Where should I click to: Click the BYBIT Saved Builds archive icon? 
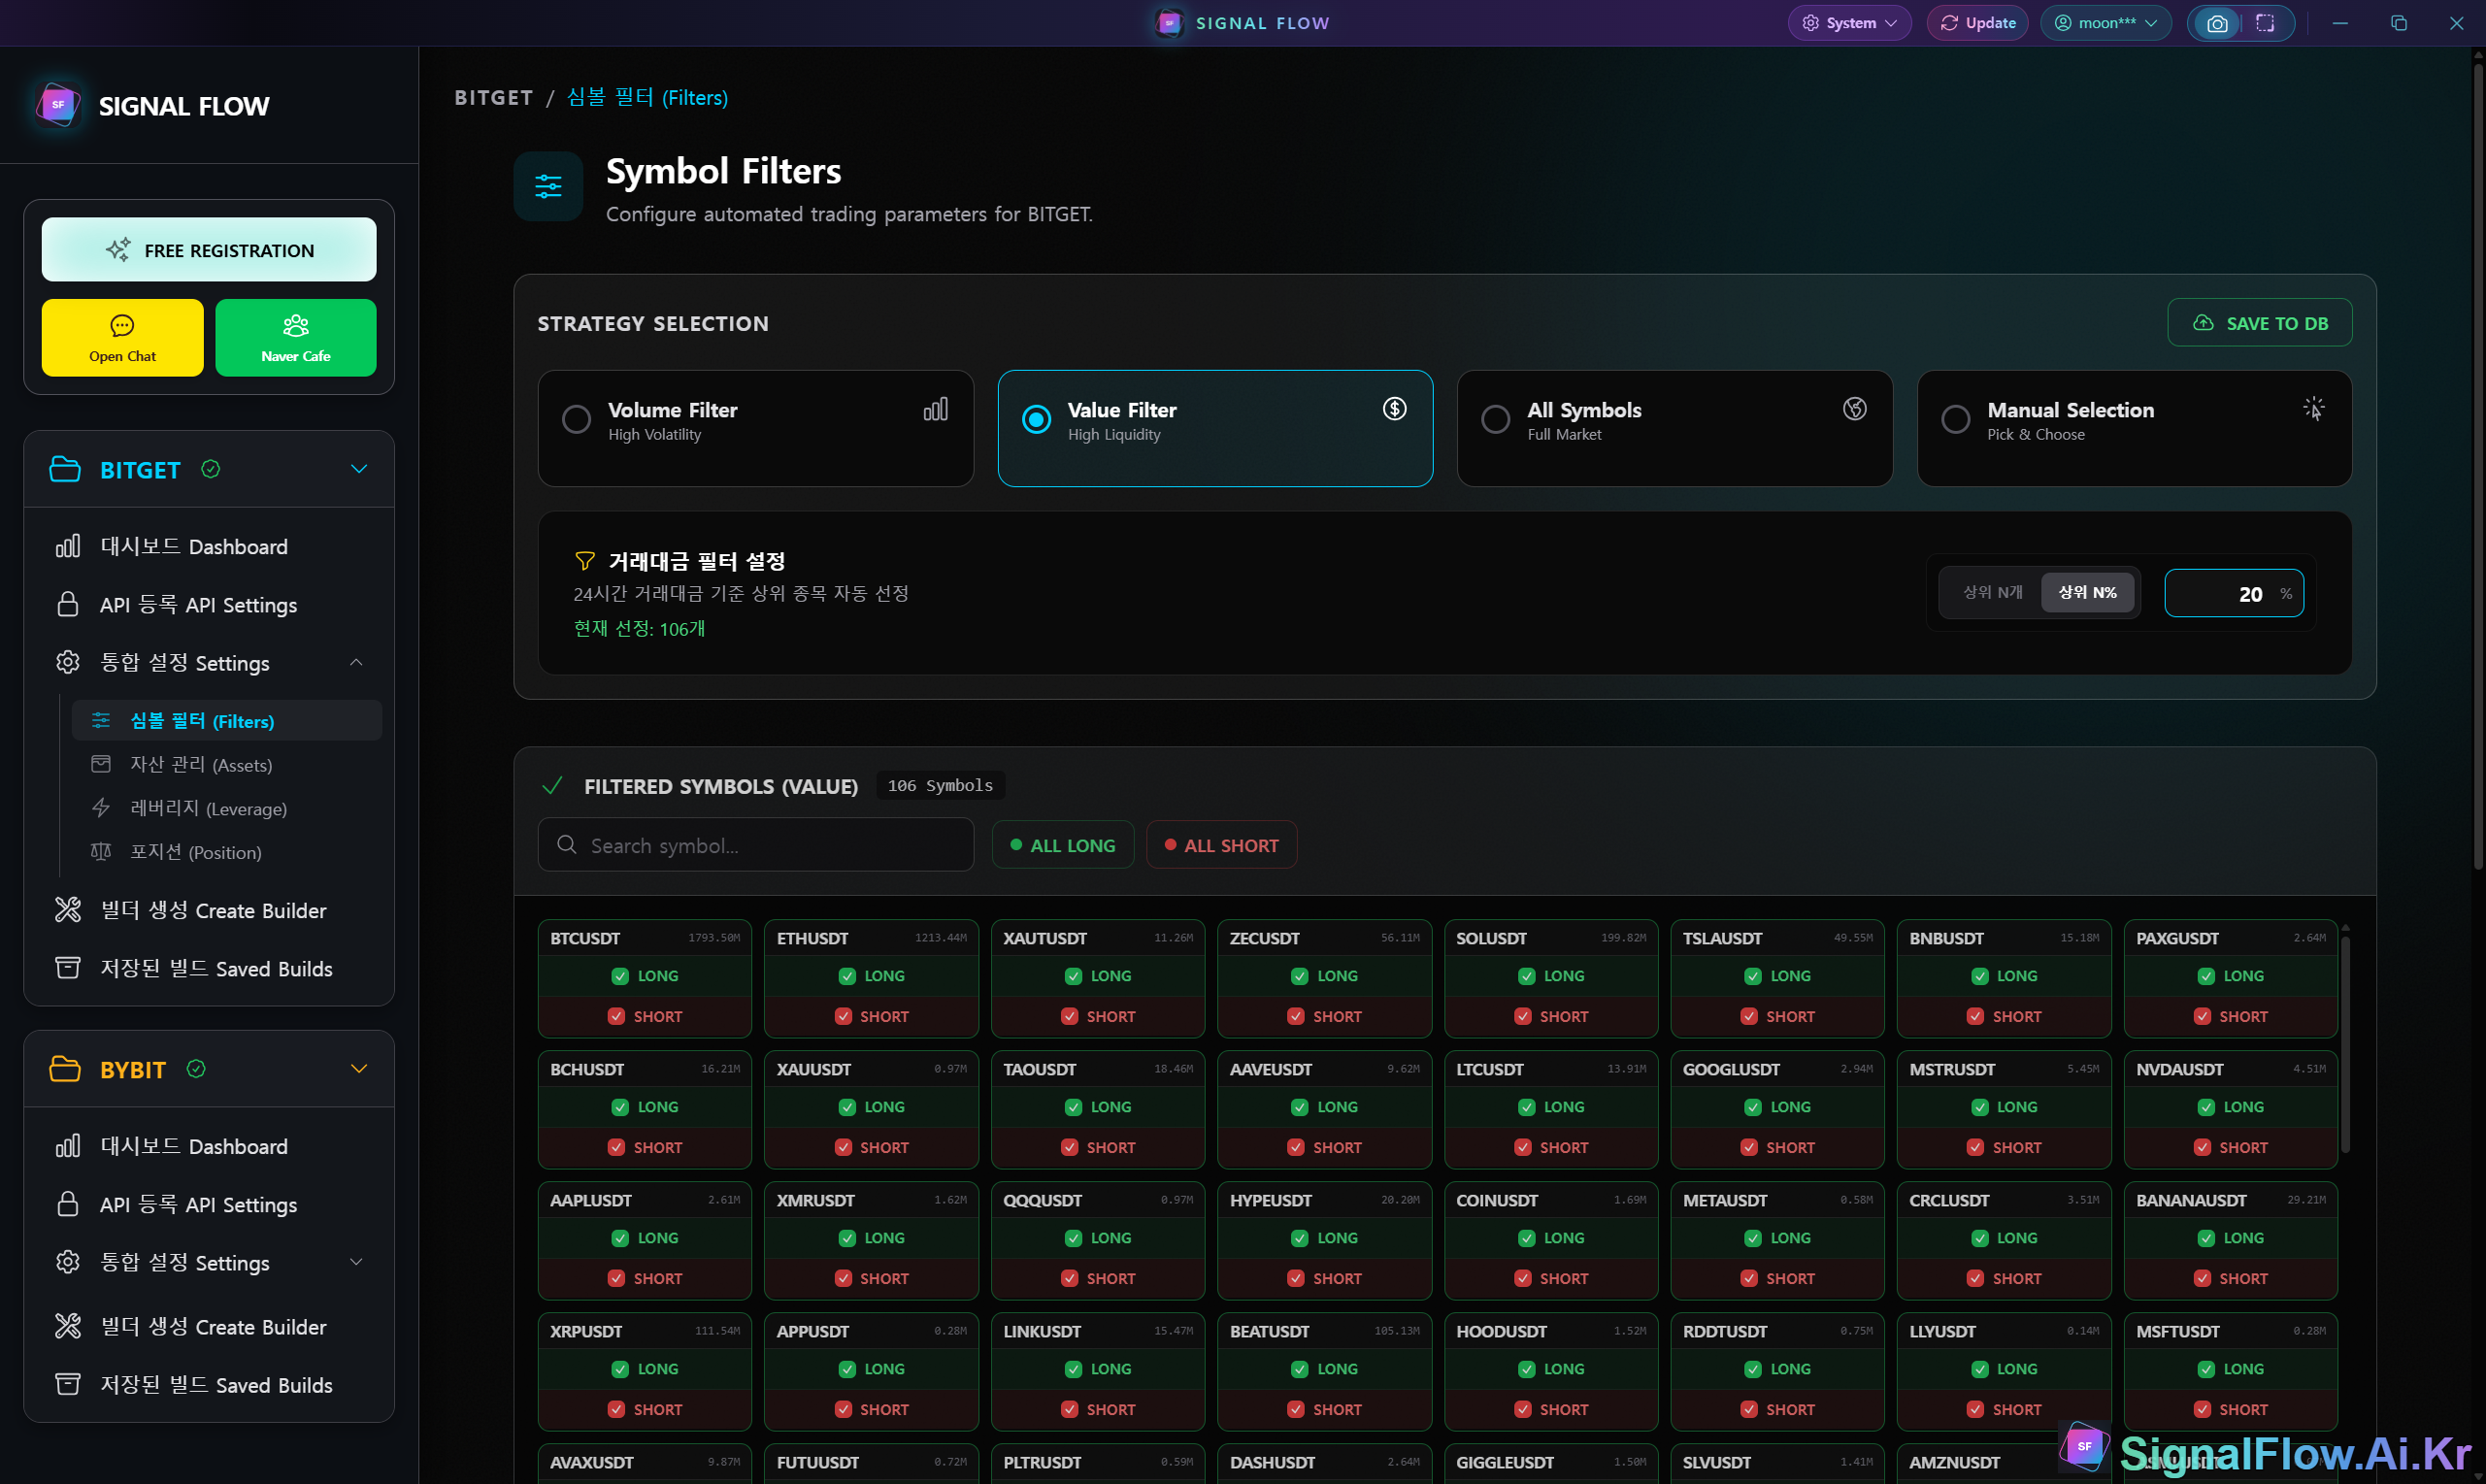68,1384
